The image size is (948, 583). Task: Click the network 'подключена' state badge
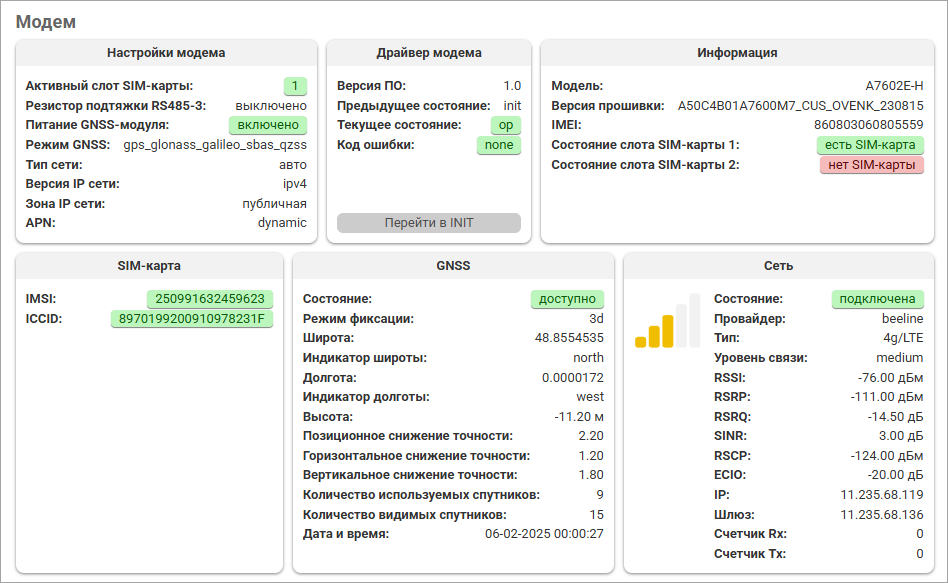877,299
